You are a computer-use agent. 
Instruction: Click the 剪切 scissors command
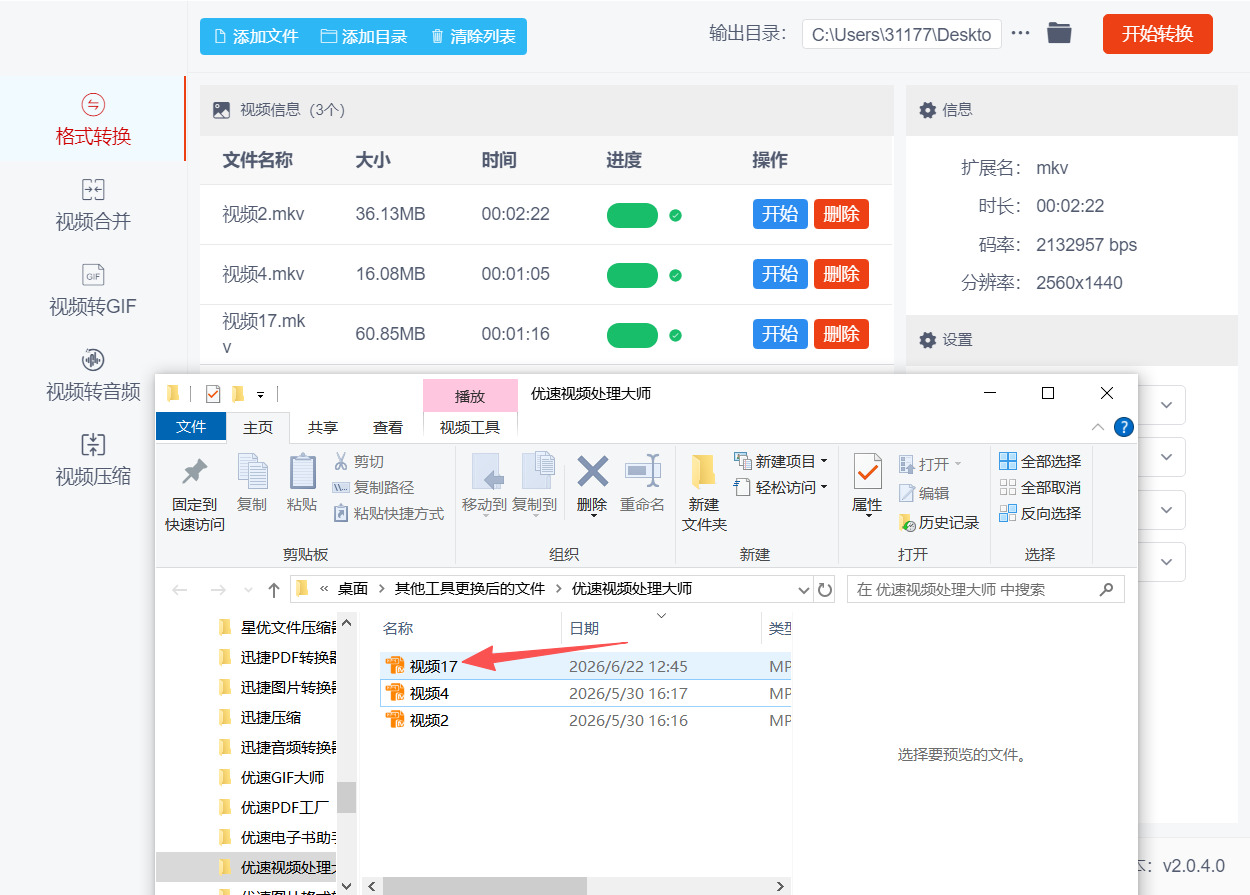358,462
